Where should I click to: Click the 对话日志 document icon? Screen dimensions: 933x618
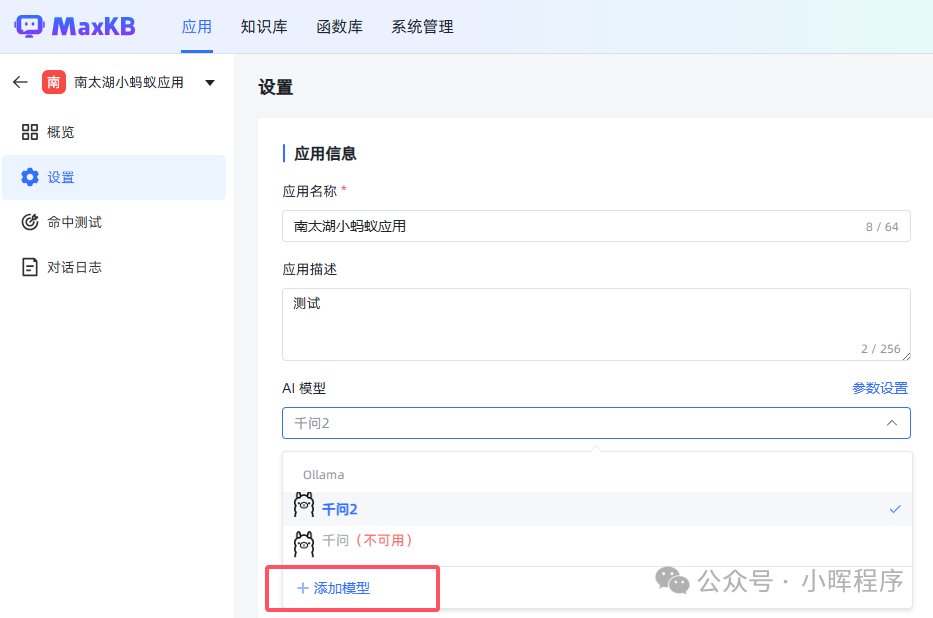(x=30, y=267)
